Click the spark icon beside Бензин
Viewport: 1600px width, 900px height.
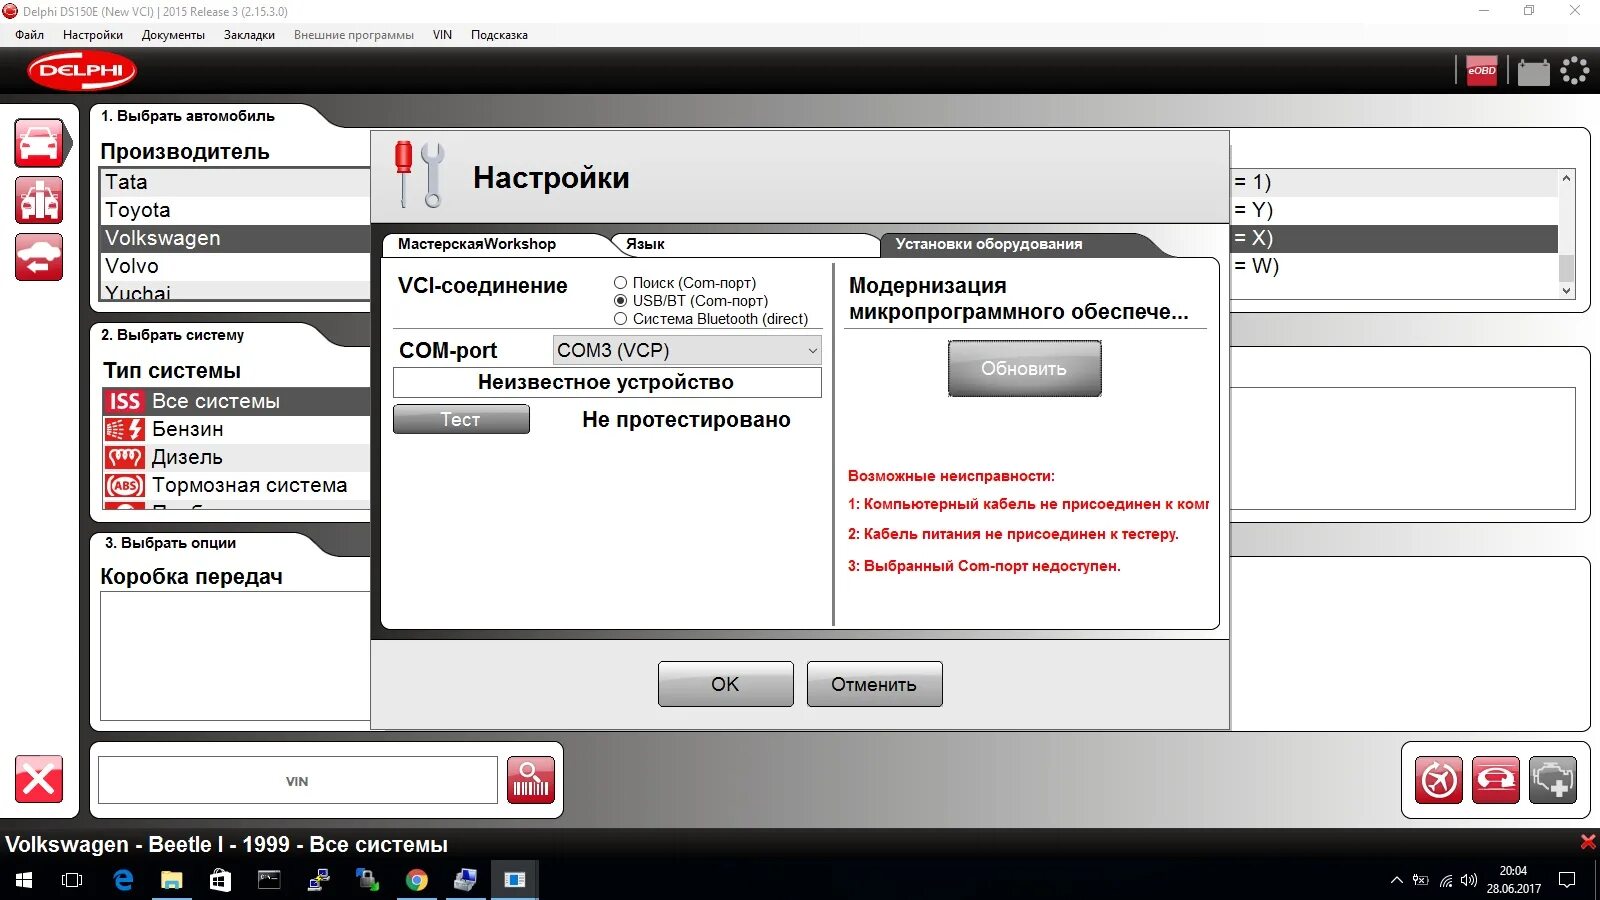(x=125, y=429)
